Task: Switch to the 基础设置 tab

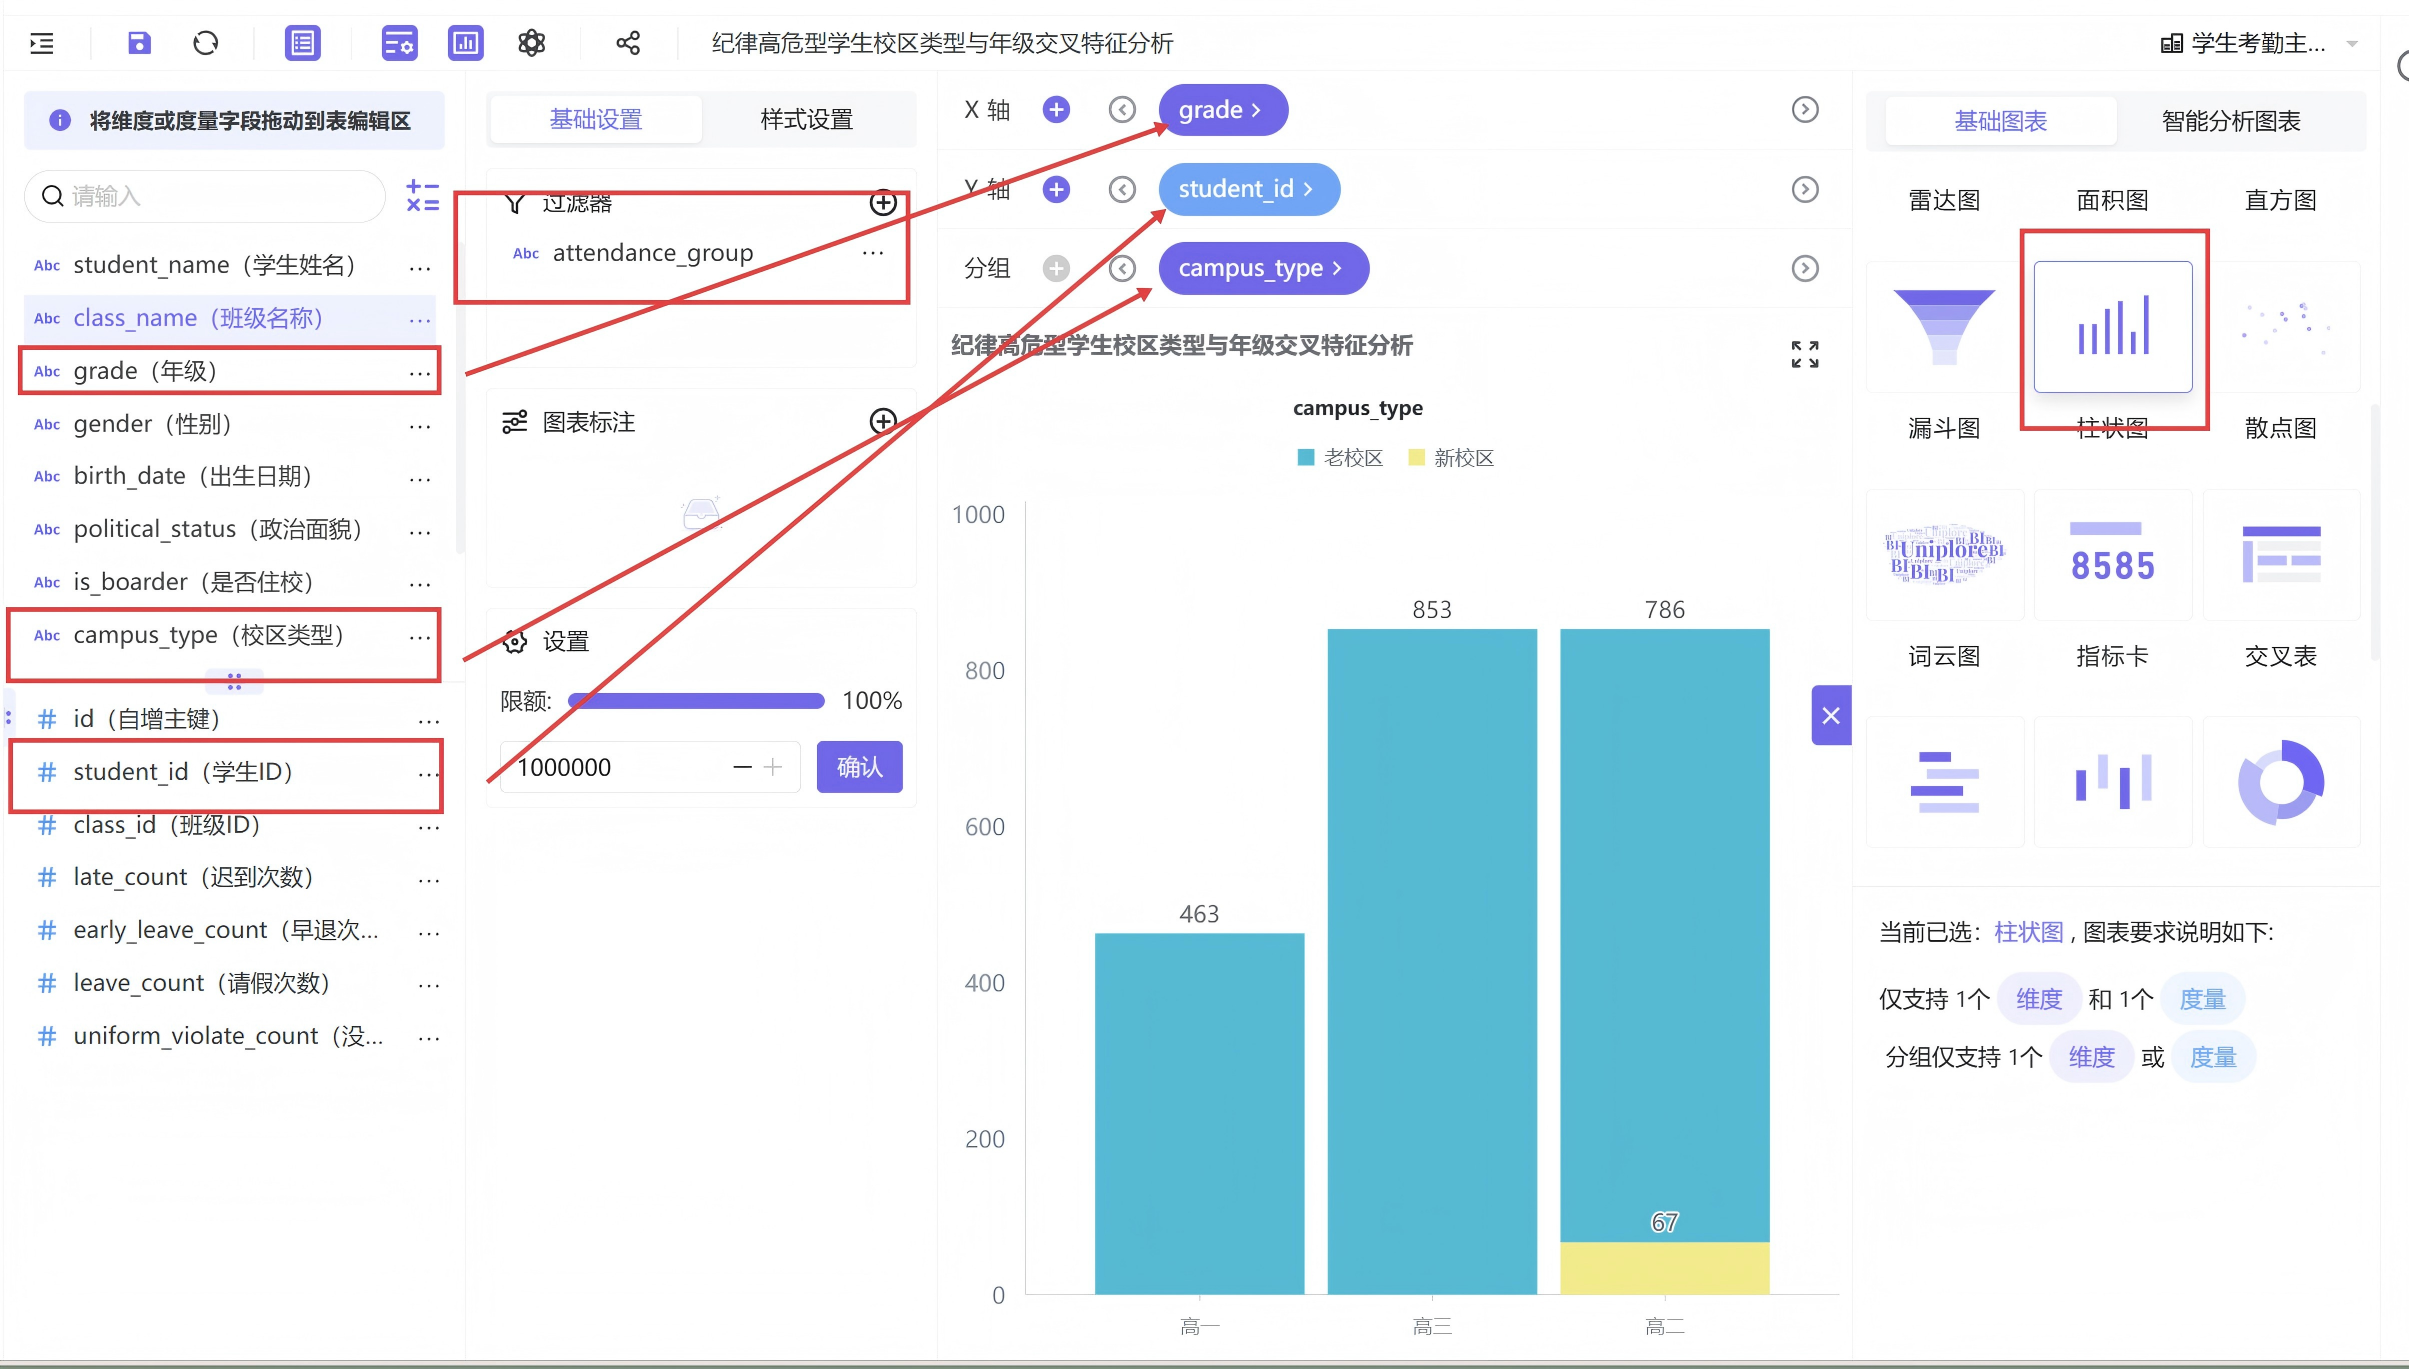Action: pos(596,120)
